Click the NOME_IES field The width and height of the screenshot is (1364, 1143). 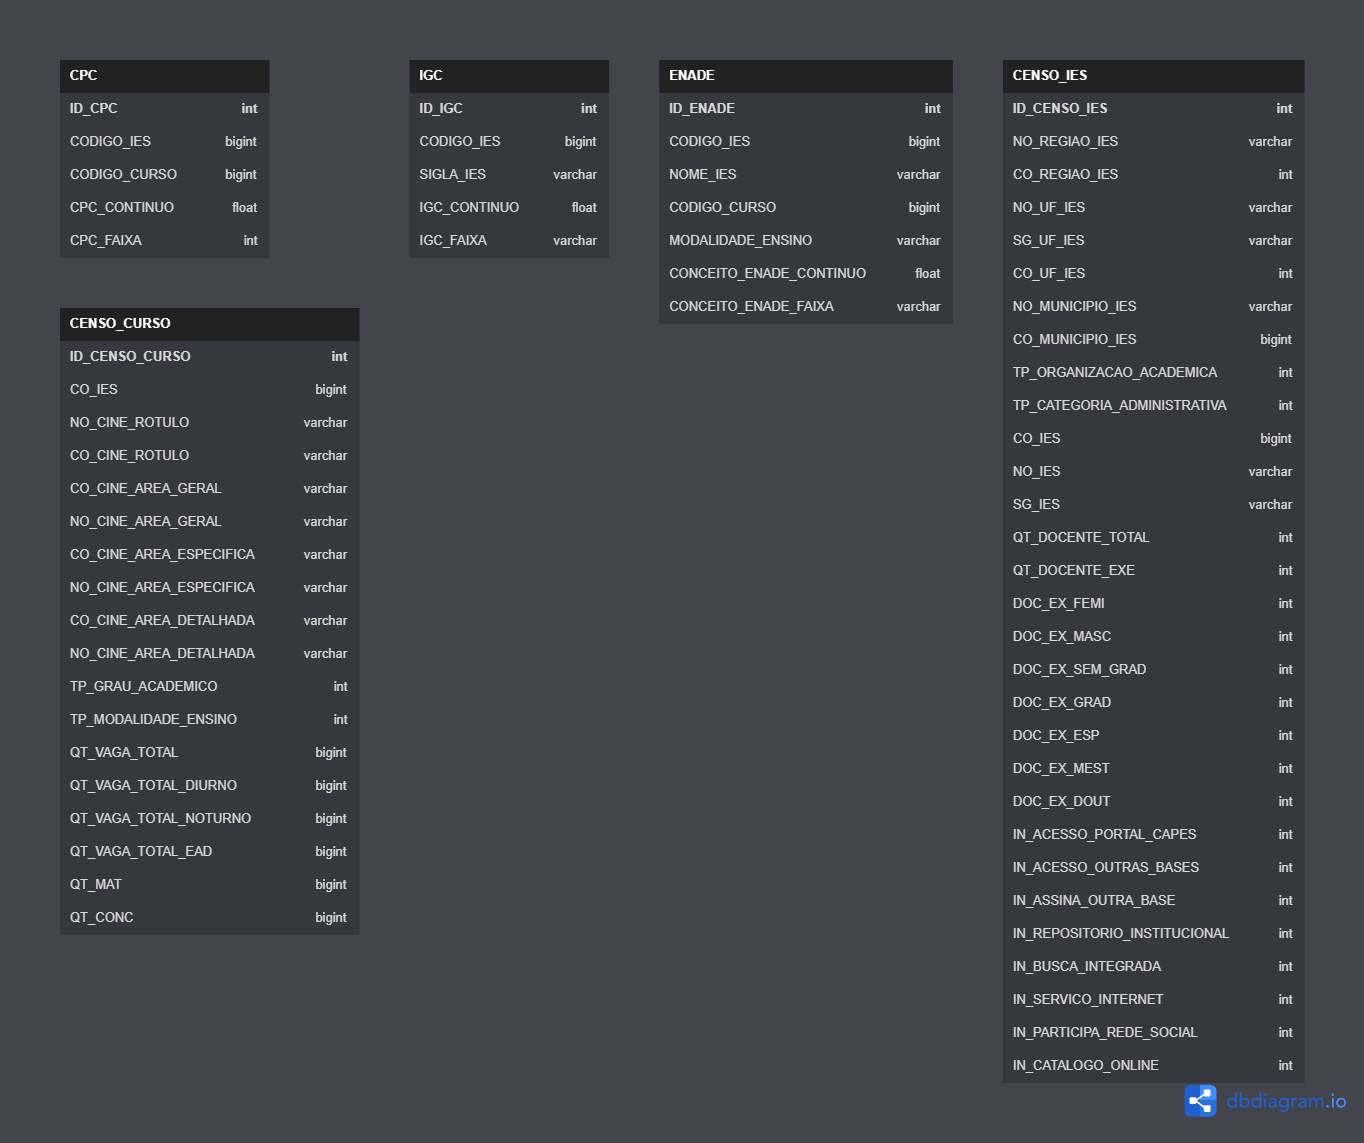tap(806, 175)
